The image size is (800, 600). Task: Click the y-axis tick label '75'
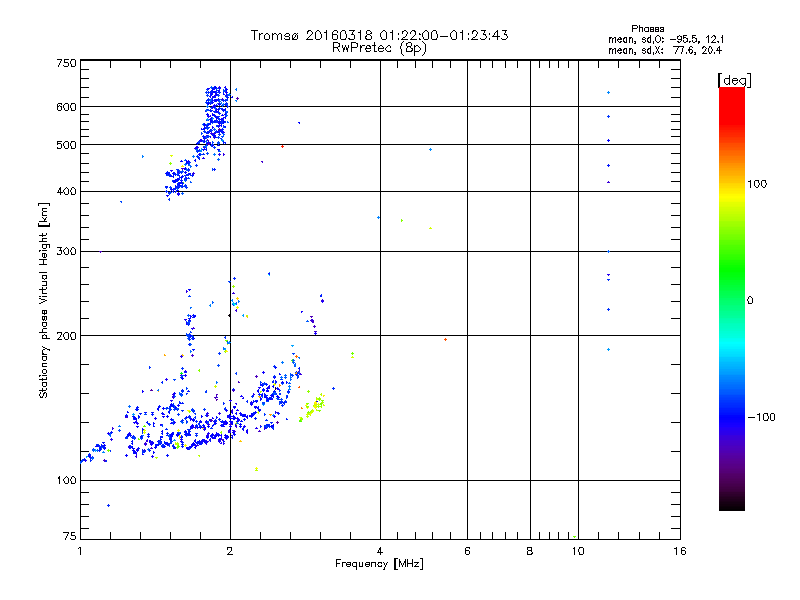[70, 536]
